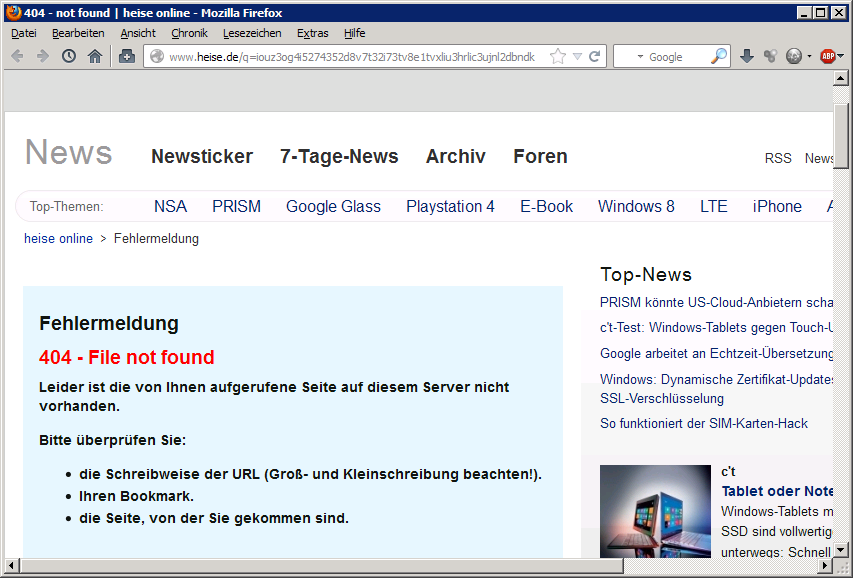Open the Chronik menu
The width and height of the screenshot is (853, 578).
pos(189,33)
